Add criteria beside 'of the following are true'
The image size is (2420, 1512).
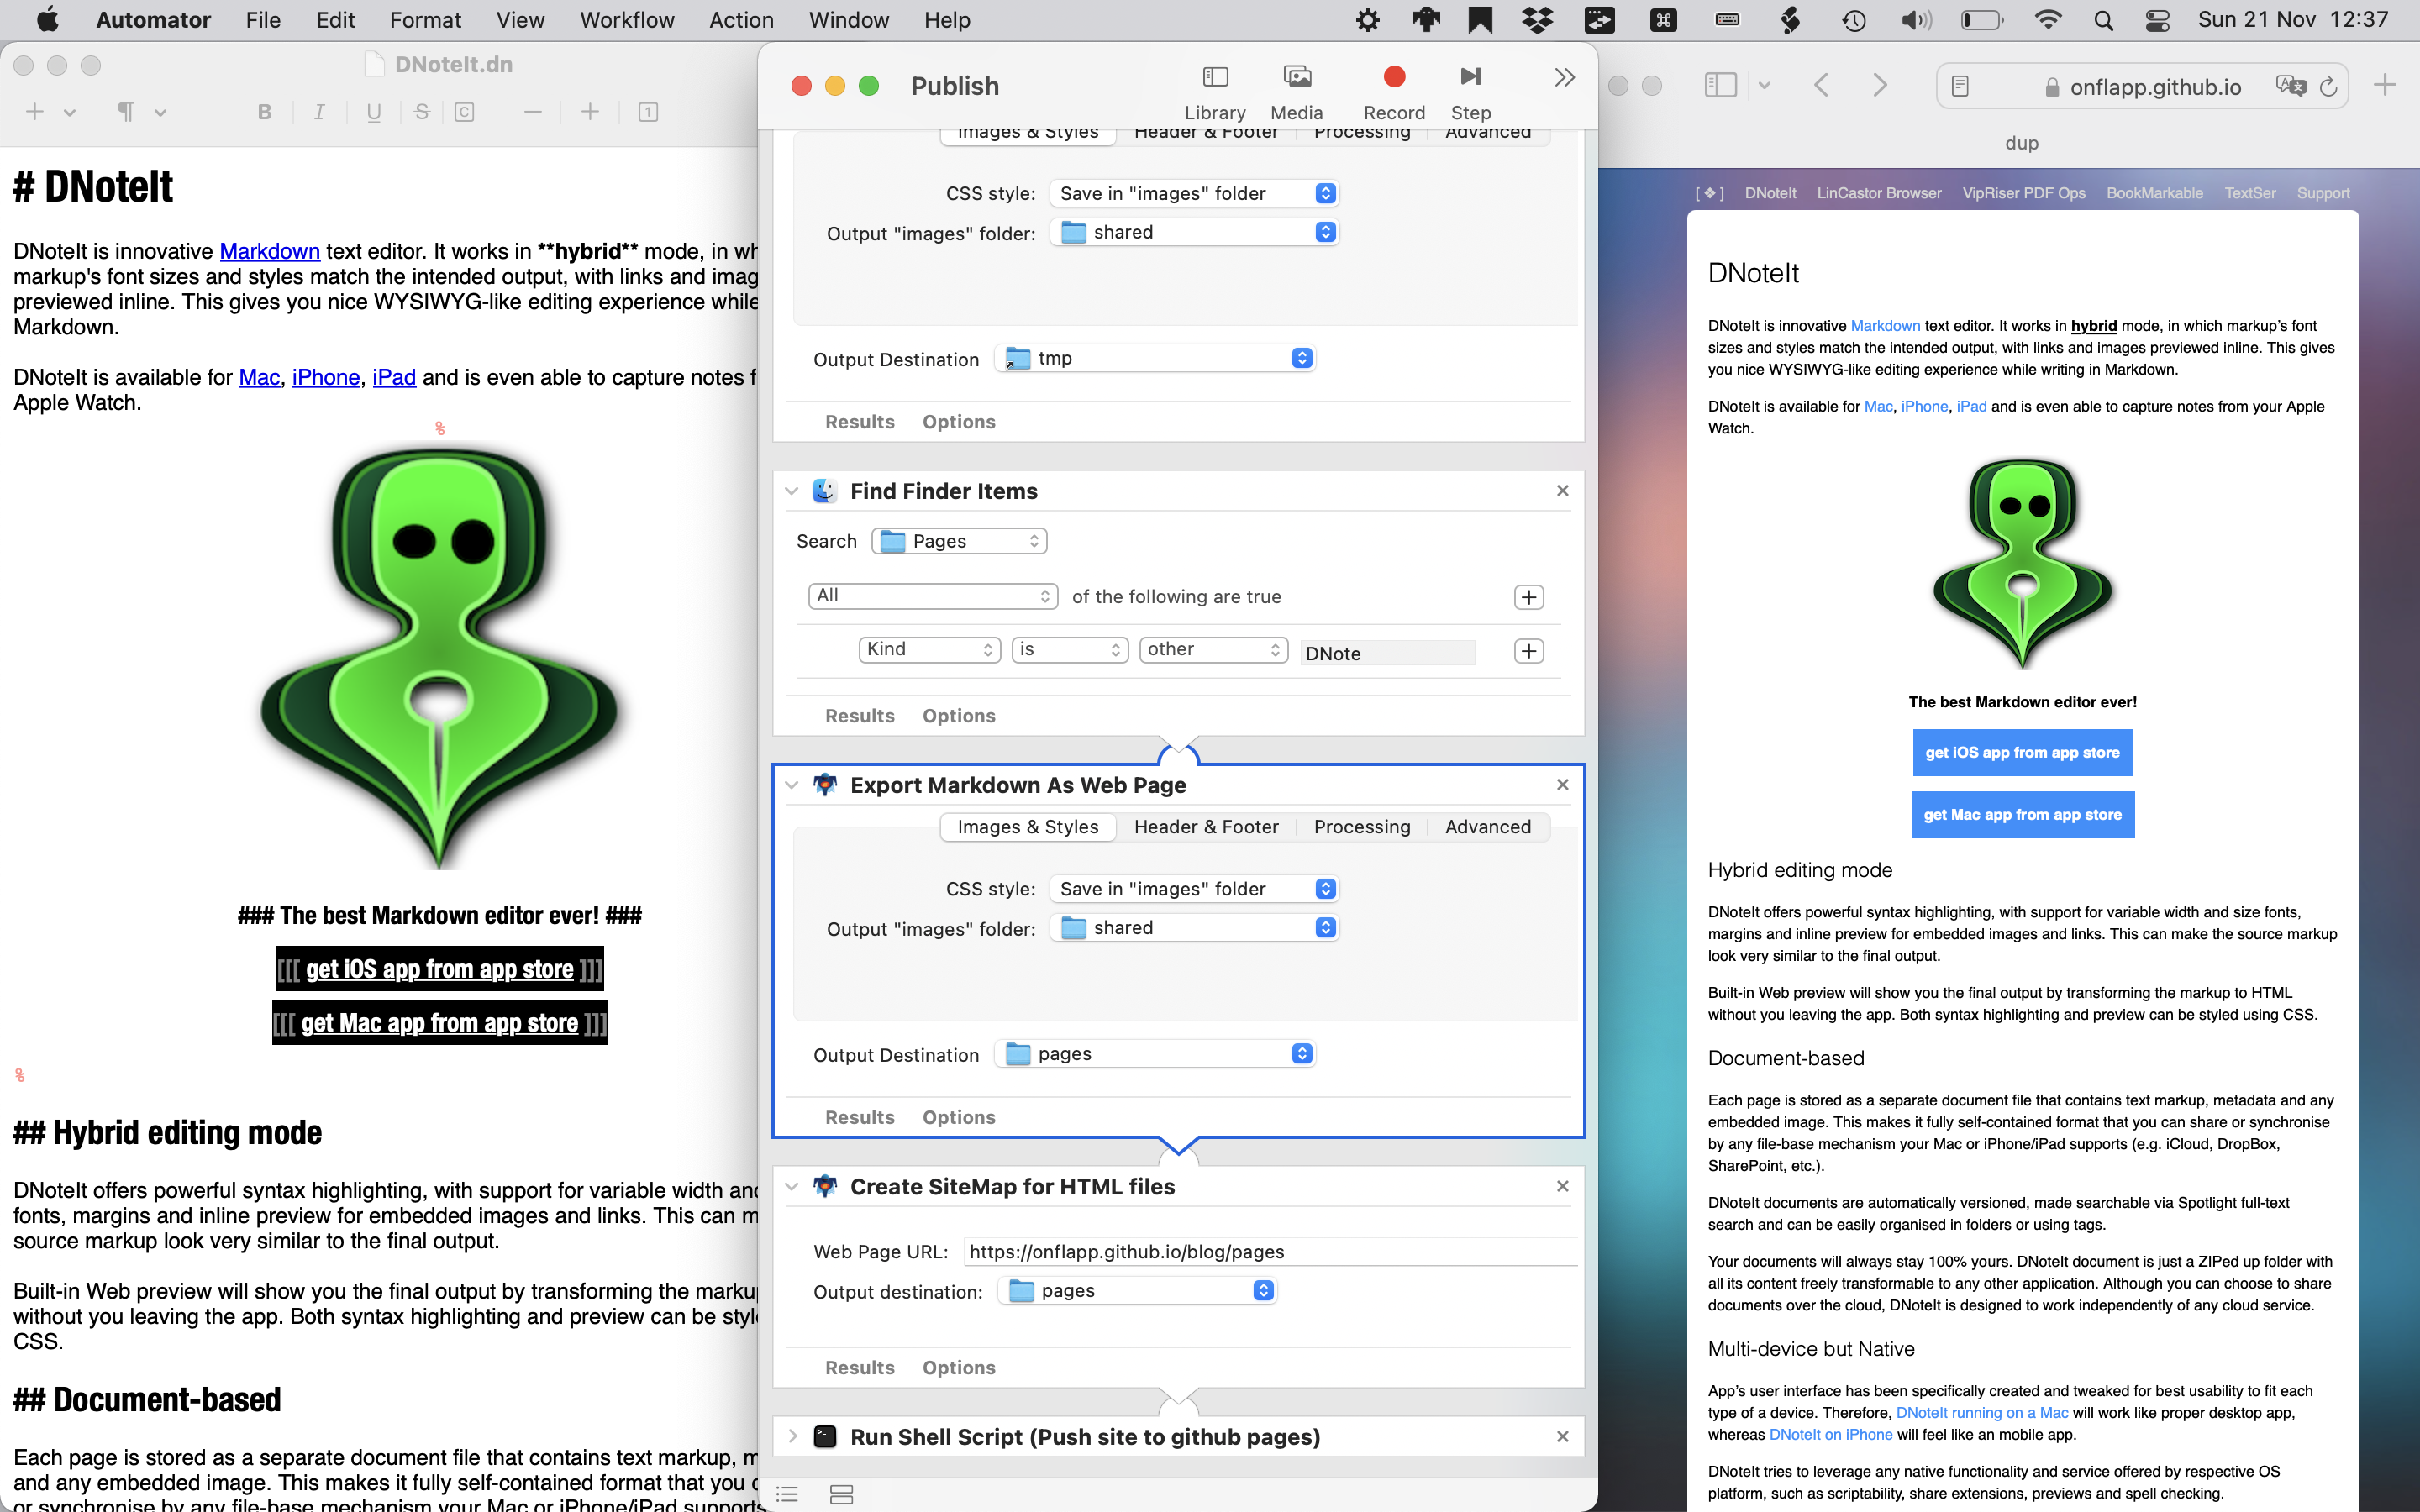click(x=1529, y=597)
